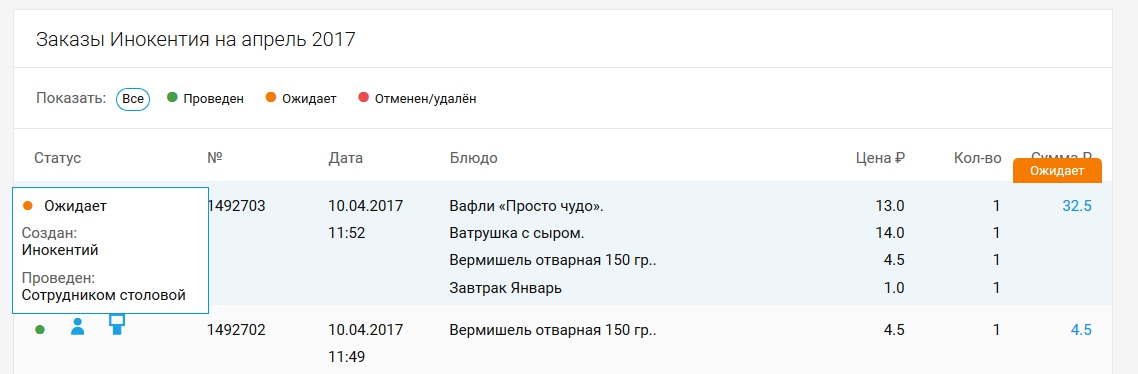Show only «Отменен/удалён» orders

pos(417,98)
